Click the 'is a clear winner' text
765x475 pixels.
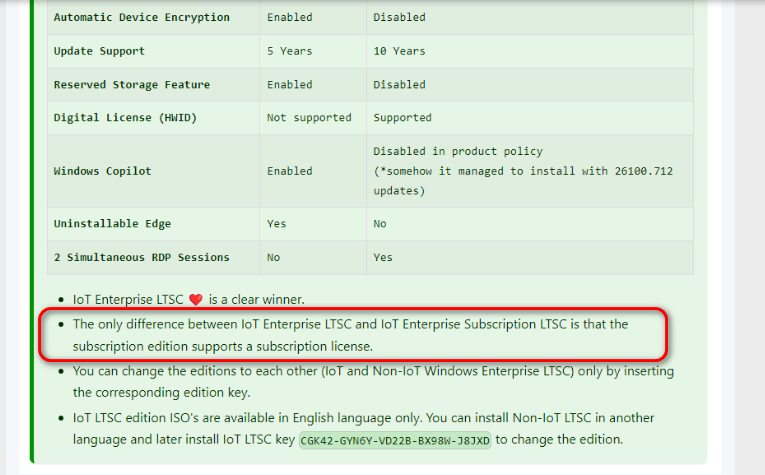tap(257, 299)
